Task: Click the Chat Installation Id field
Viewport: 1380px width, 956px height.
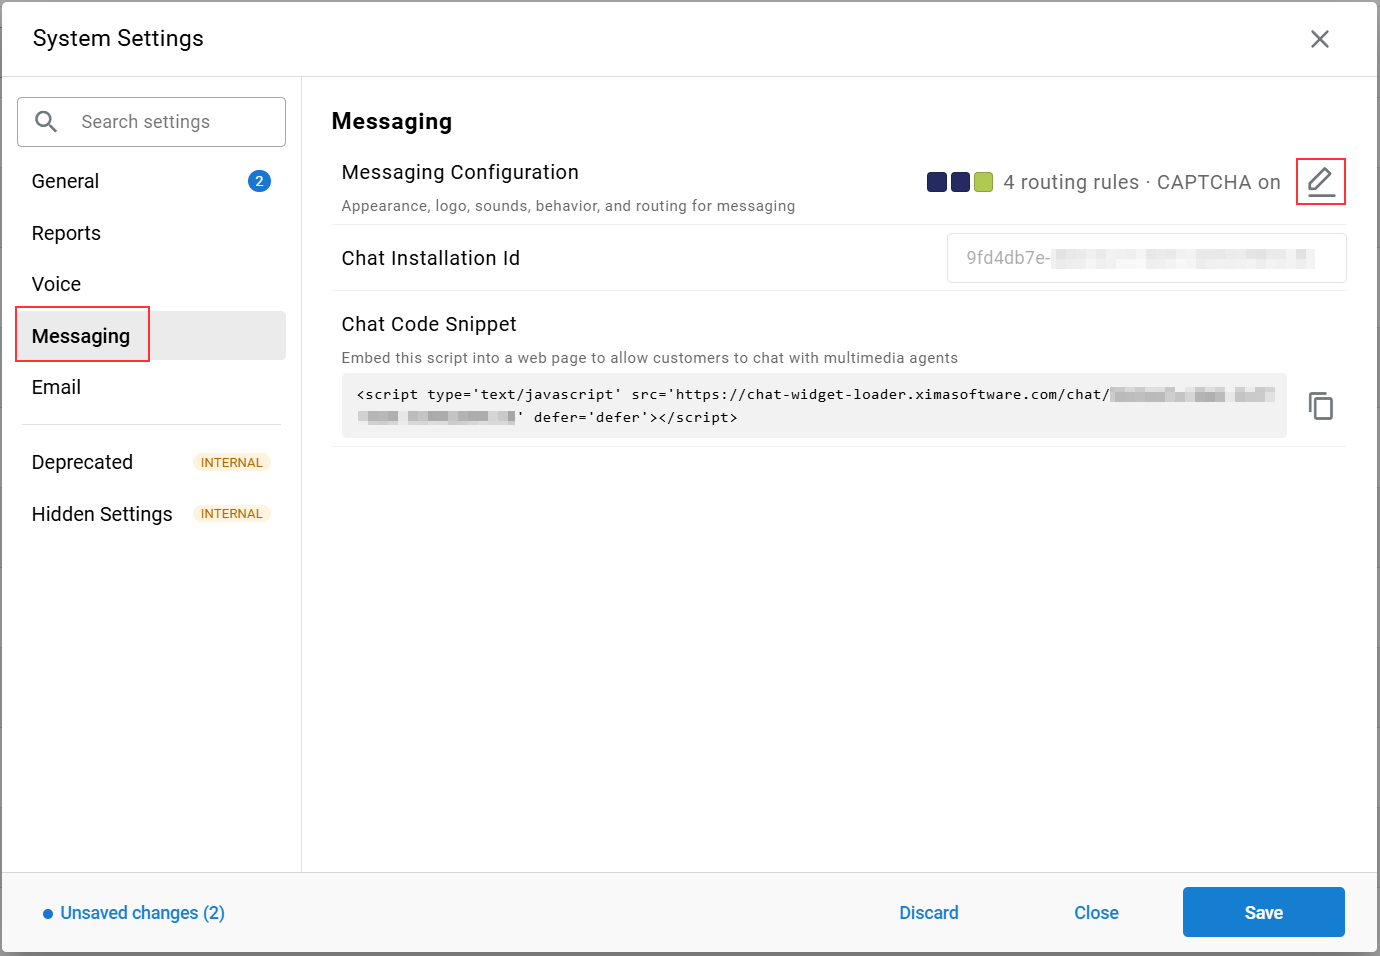Action: point(1146,258)
